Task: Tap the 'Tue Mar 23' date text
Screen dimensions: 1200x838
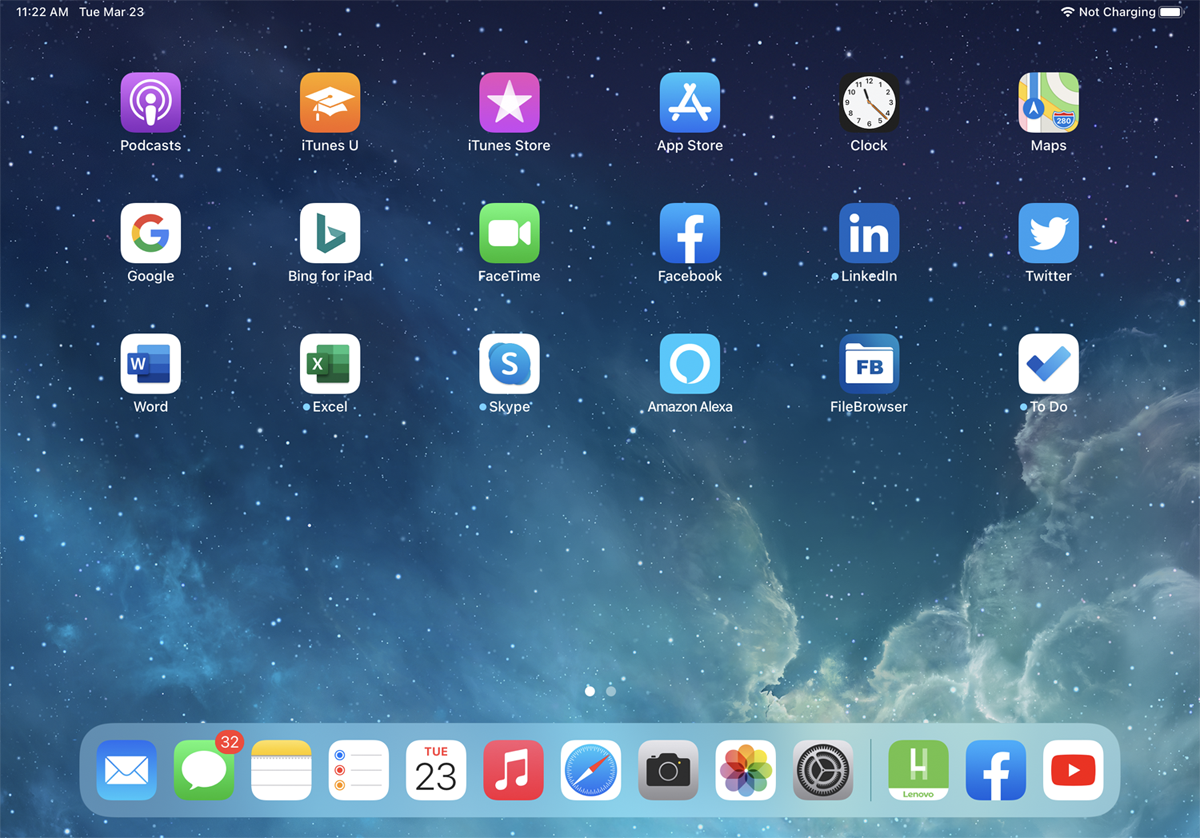Action: click(111, 12)
